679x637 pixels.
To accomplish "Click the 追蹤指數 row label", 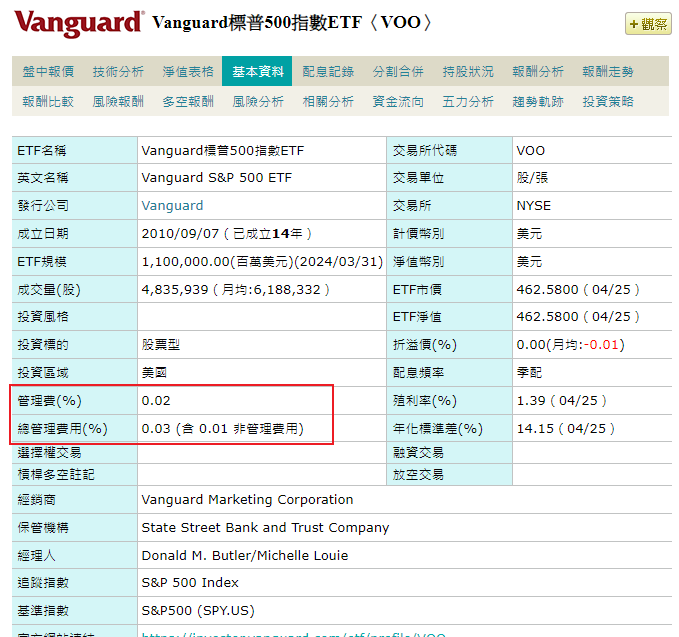I will [x=43, y=582].
